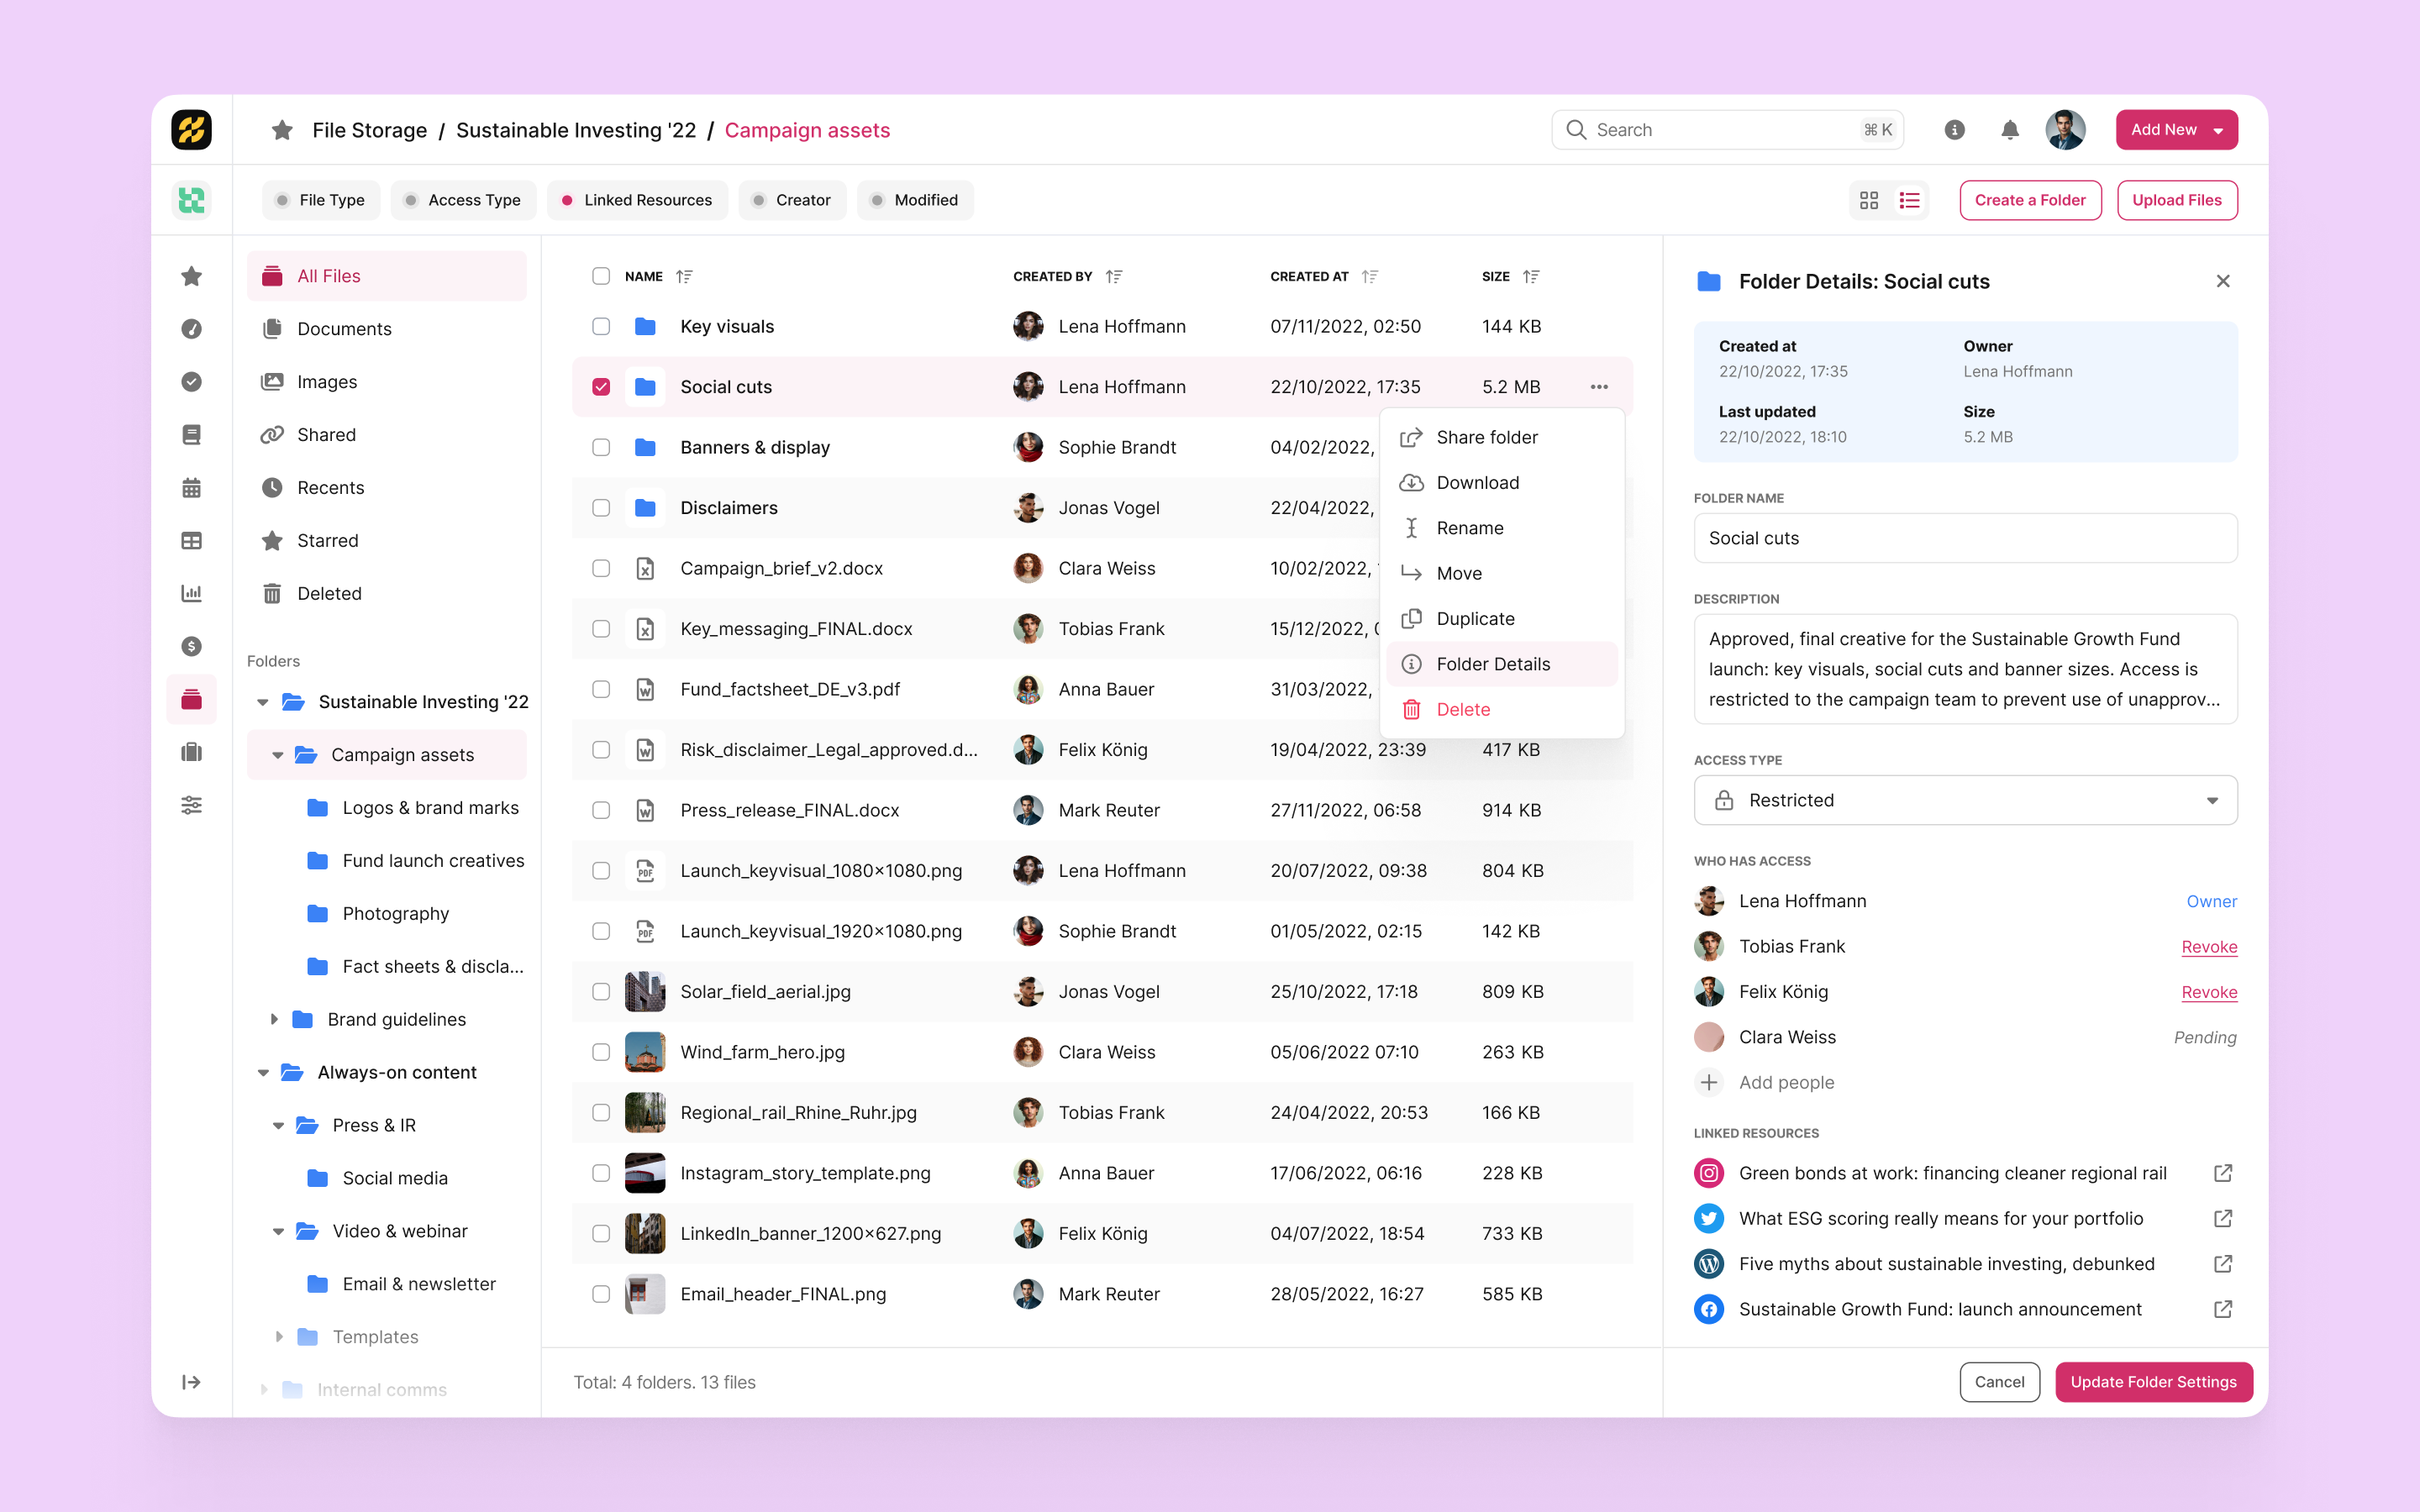
Task: Click Update Folder Settings button
Action: (2154, 1382)
